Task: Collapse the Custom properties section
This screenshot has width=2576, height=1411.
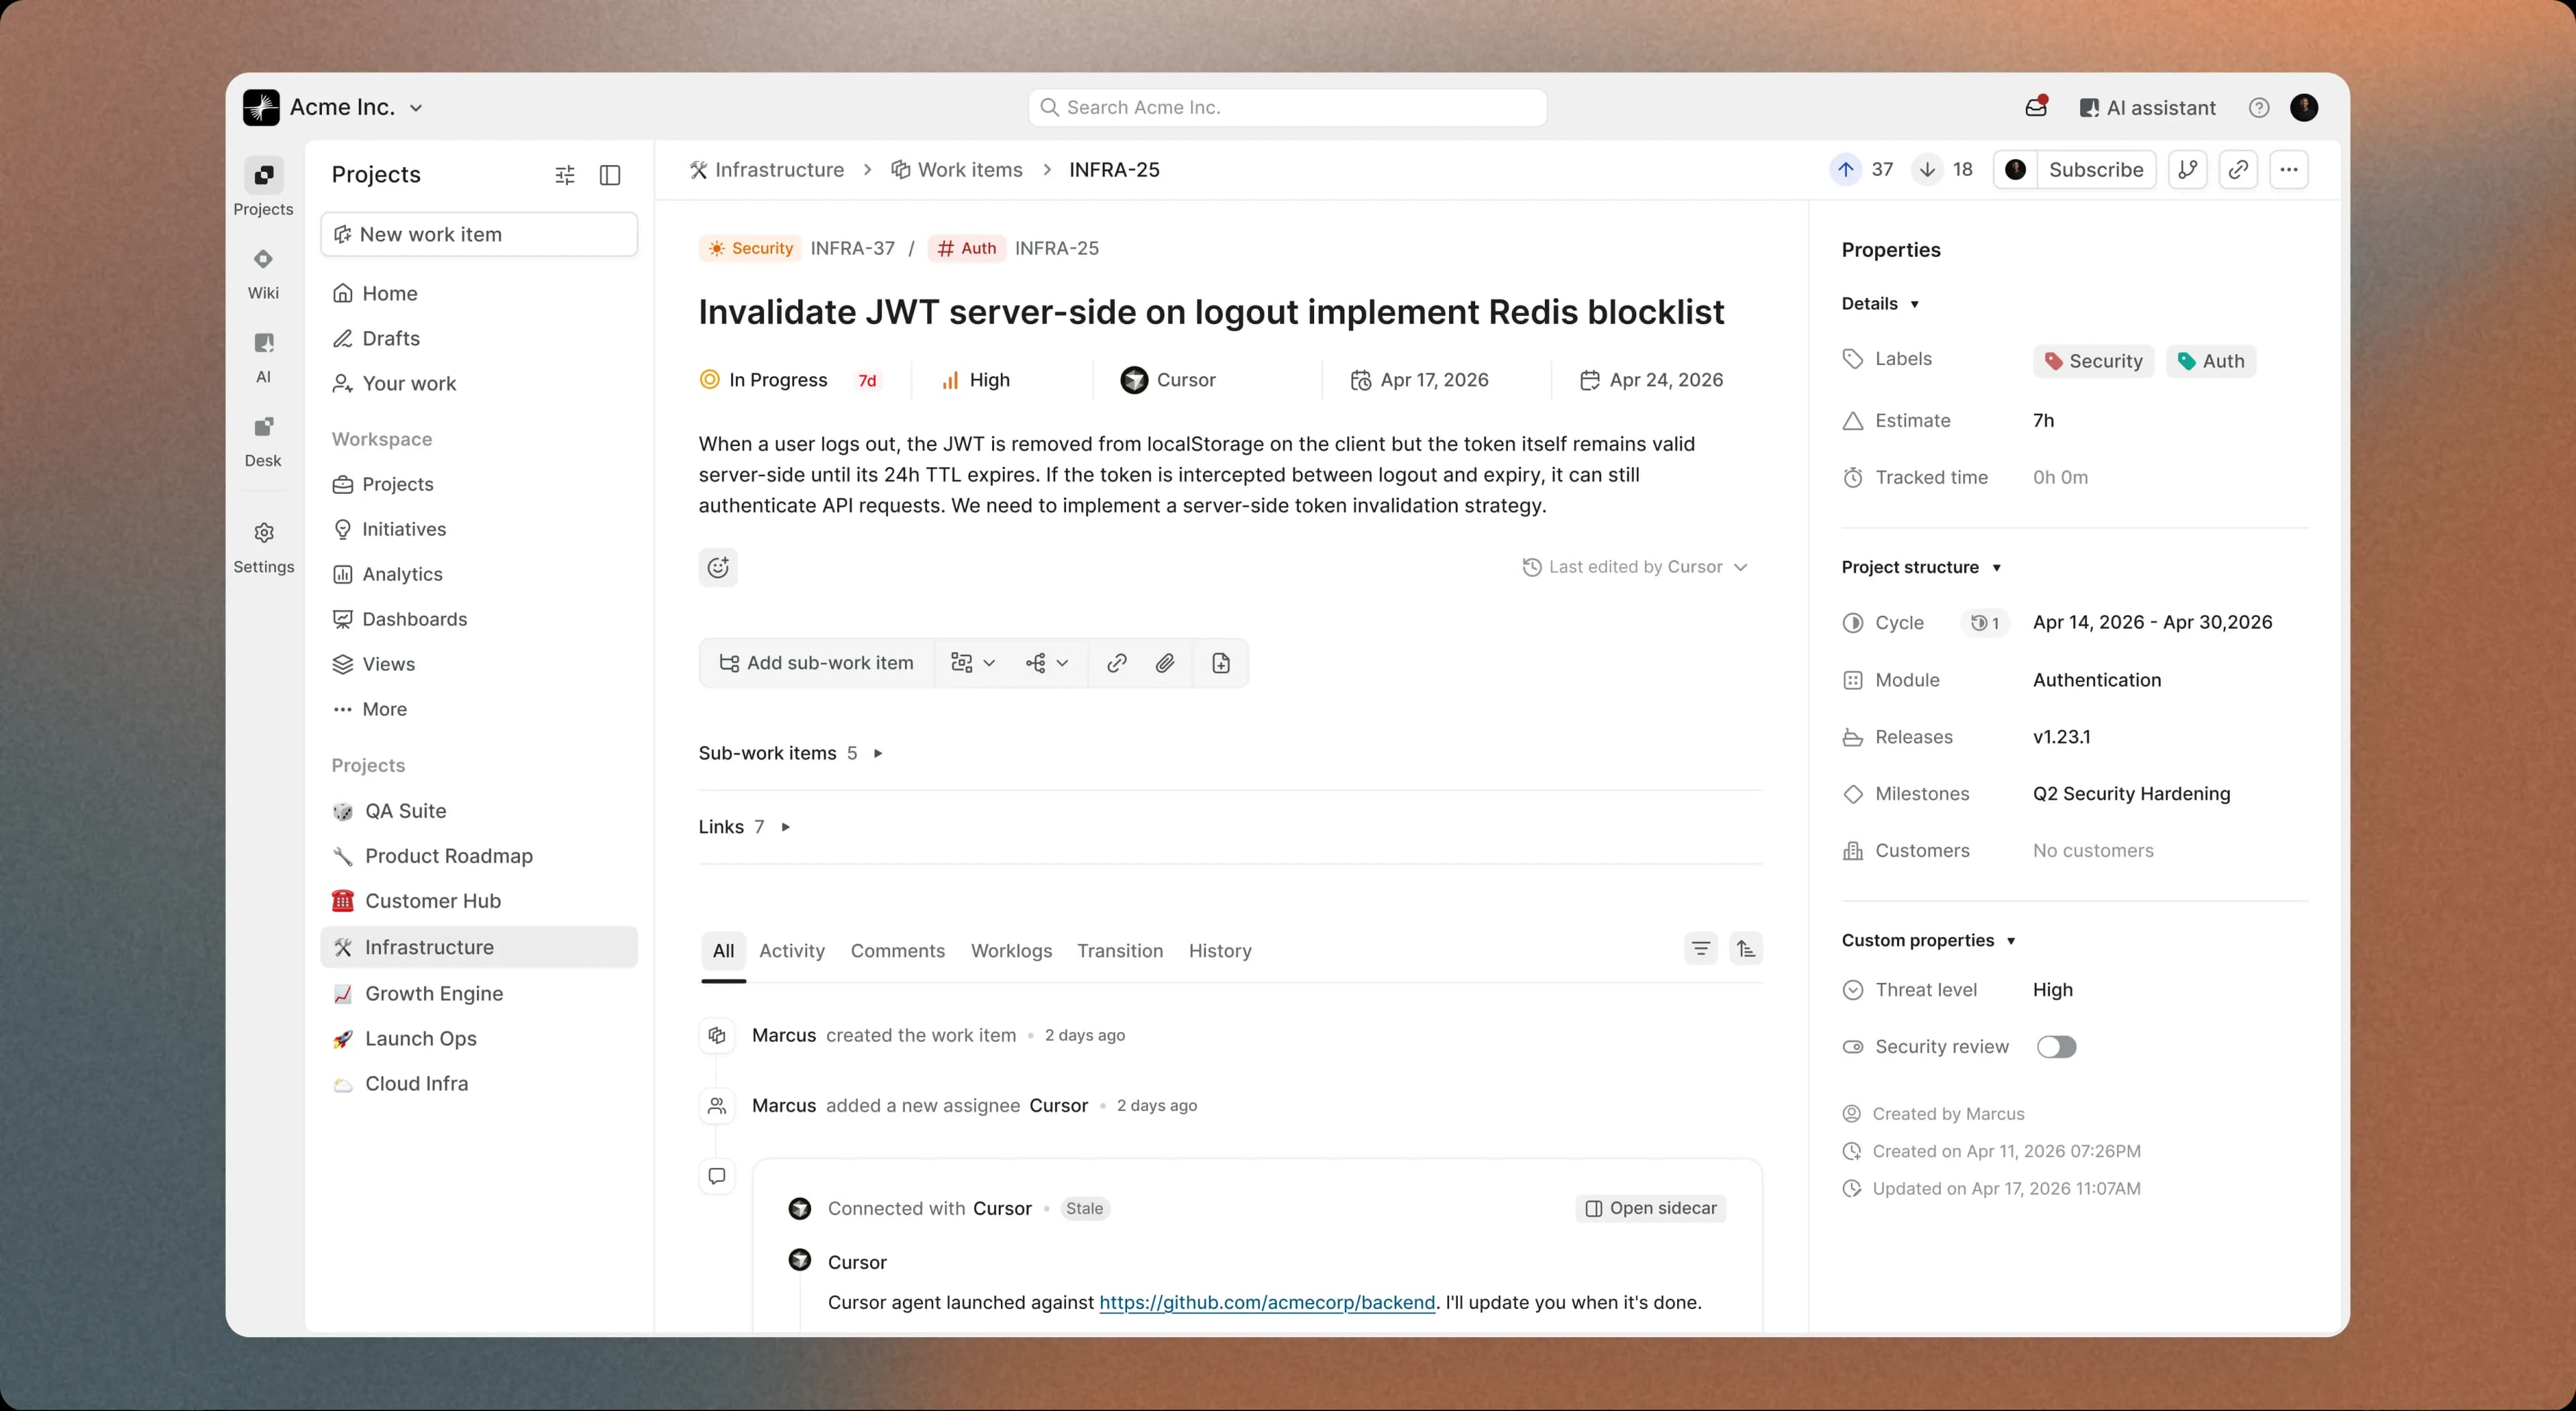Action: tap(1928, 940)
